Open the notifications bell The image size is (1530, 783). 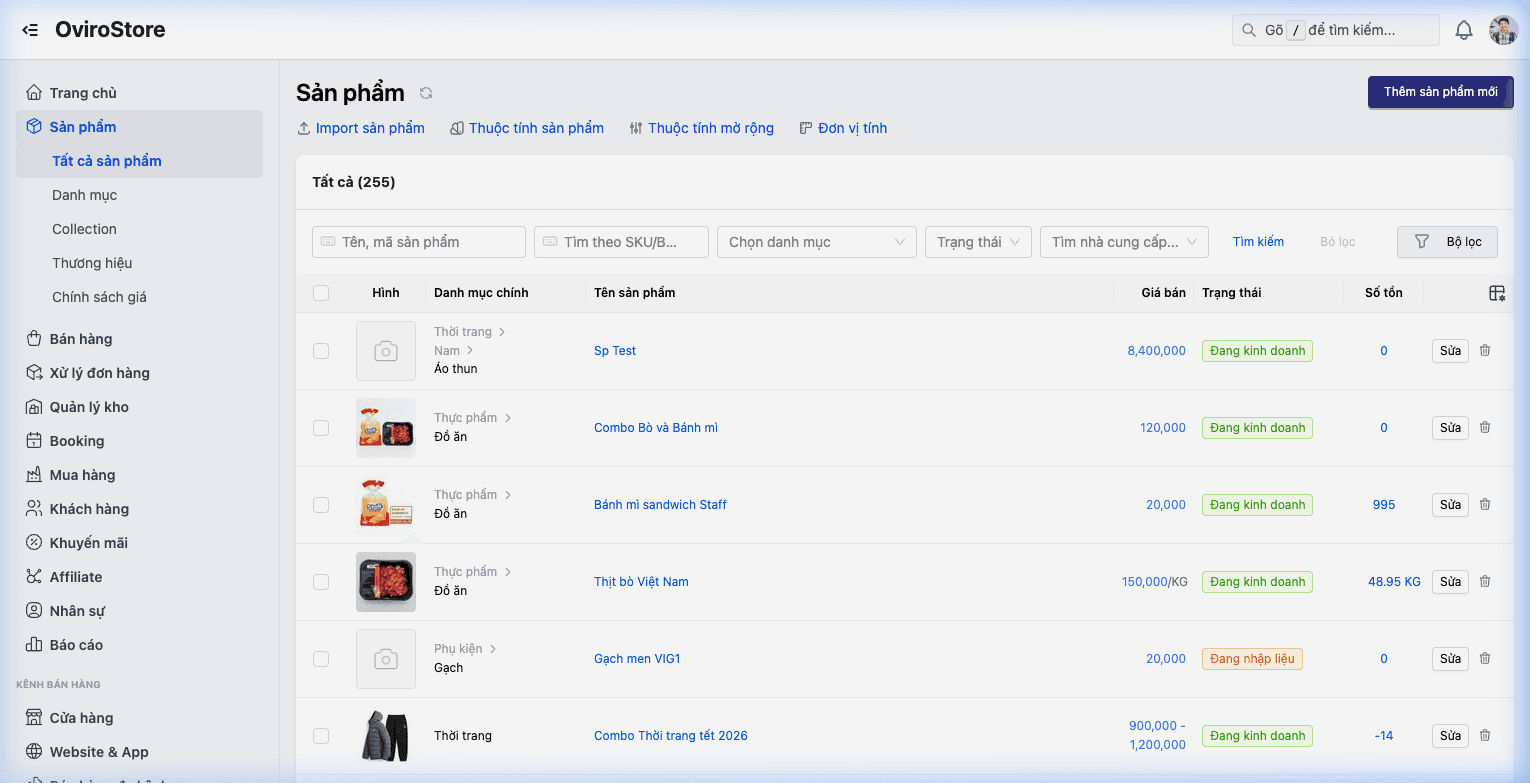(1463, 29)
